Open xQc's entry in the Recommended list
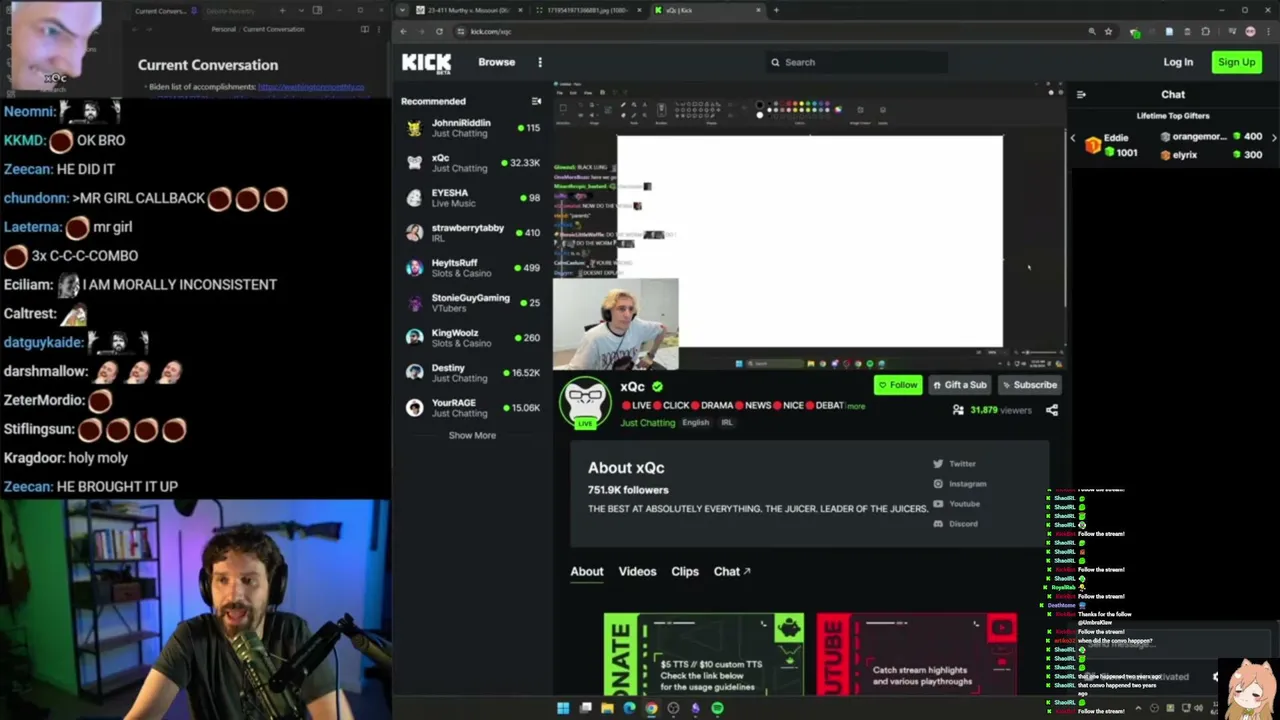The image size is (1280, 720). (x=472, y=163)
